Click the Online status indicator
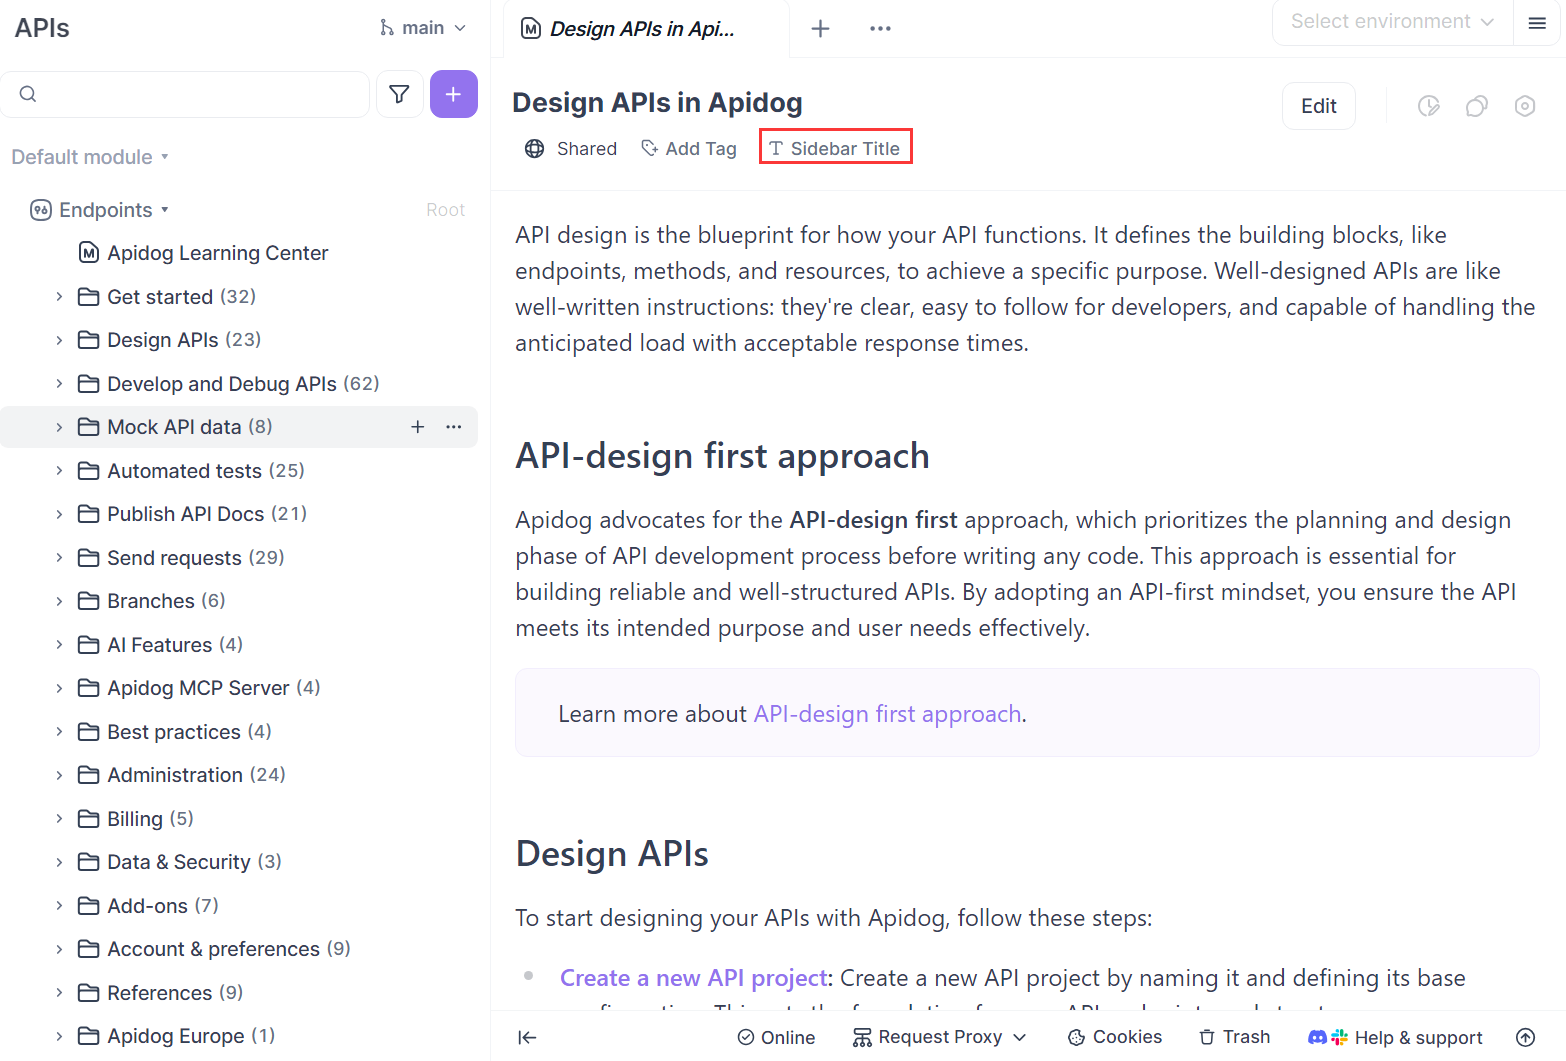 click(776, 1037)
